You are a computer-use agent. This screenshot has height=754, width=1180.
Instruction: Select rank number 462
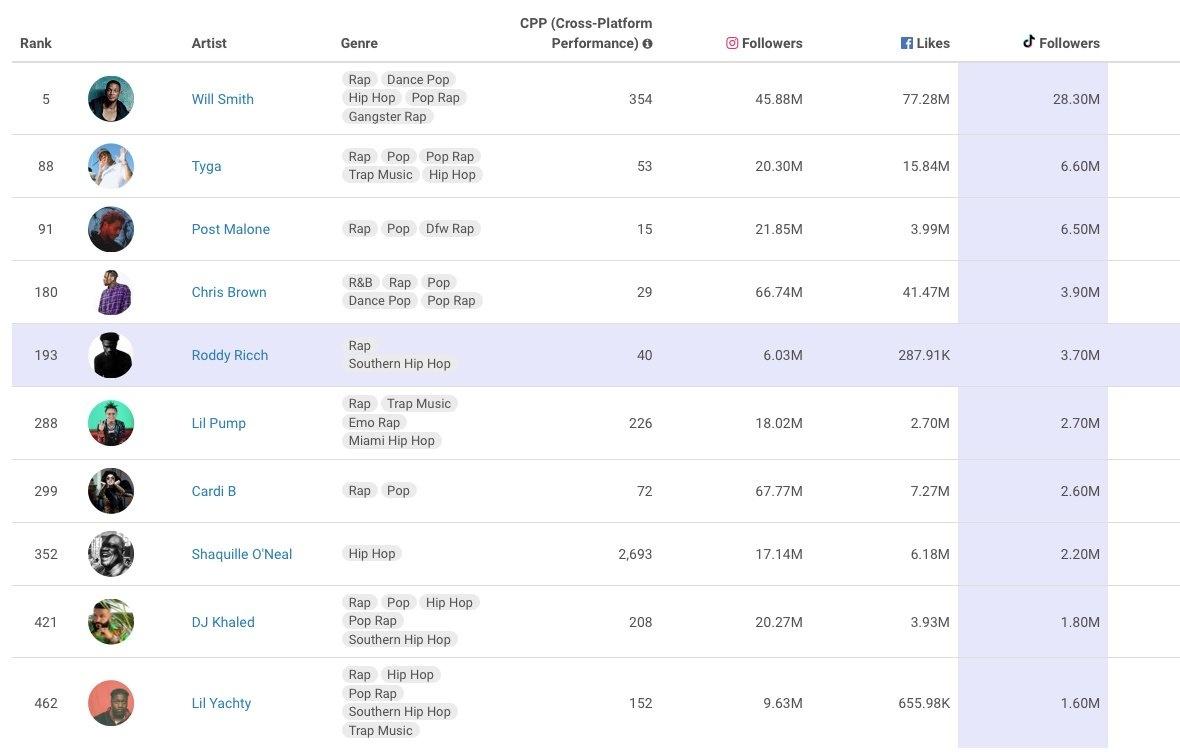click(x=46, y=703)
